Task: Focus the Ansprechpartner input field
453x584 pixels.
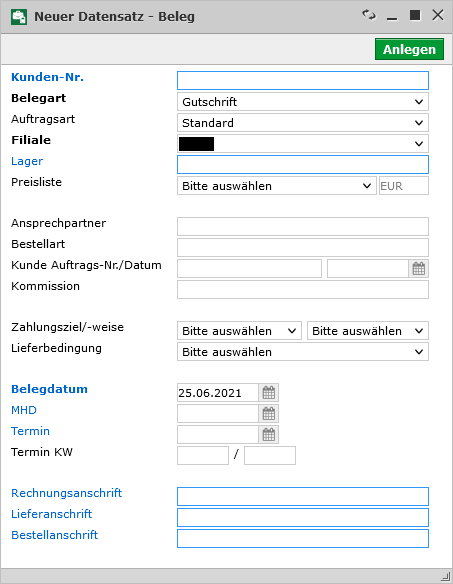Action: coord(303,226)
